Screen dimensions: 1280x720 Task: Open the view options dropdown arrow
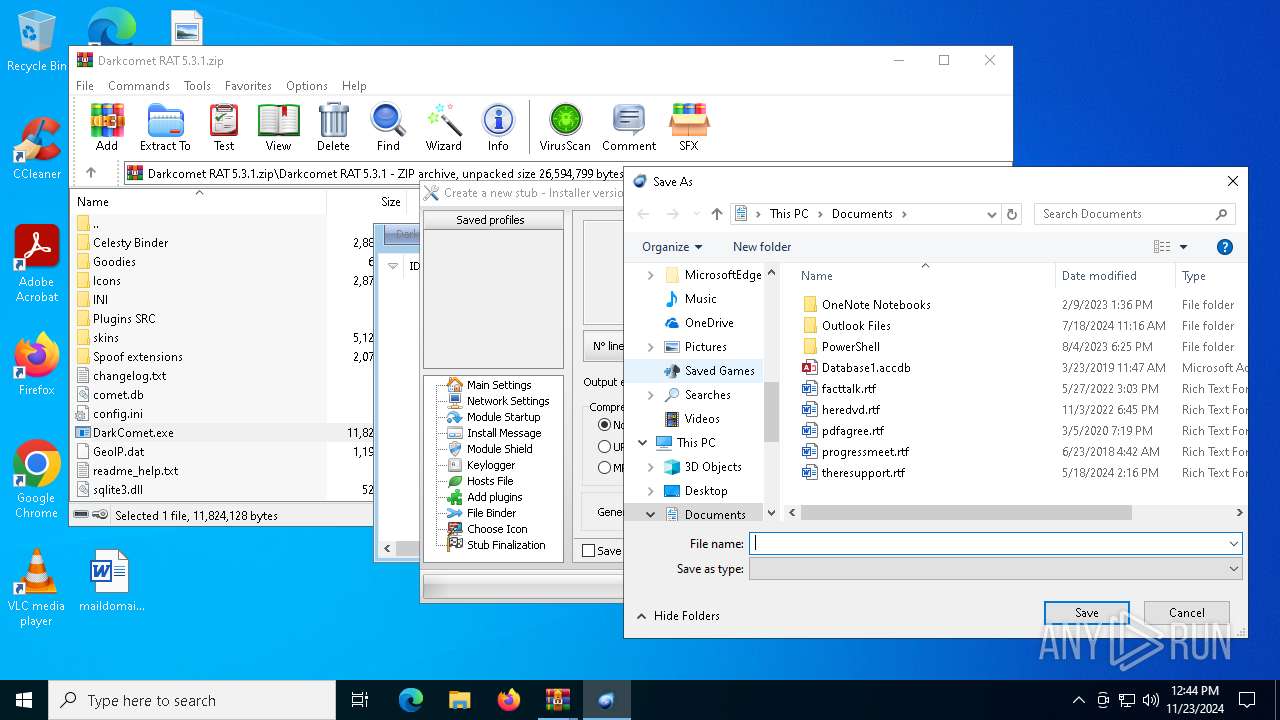pyautogui.click(x=1184, y=247)
